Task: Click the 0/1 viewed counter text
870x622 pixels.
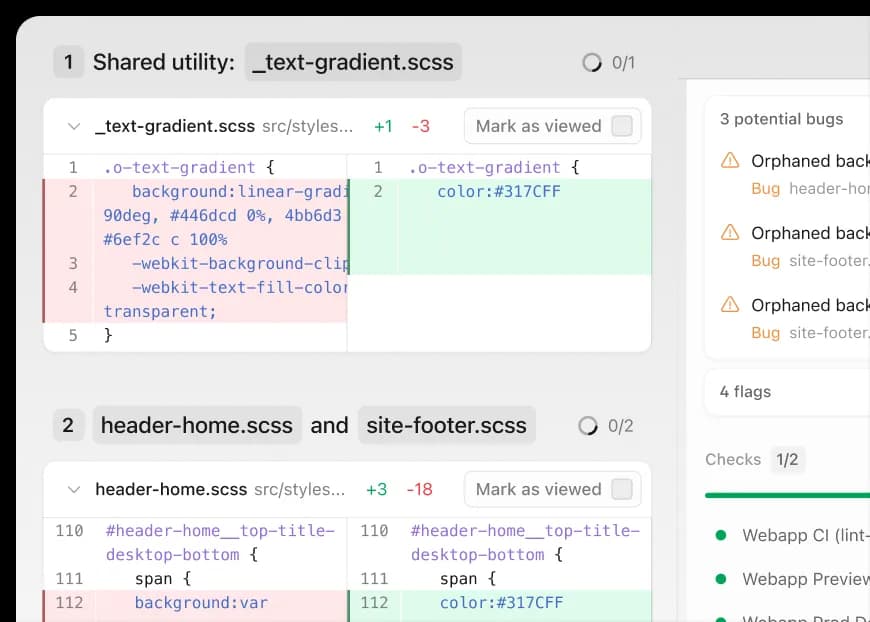Action: coord(623,63)
